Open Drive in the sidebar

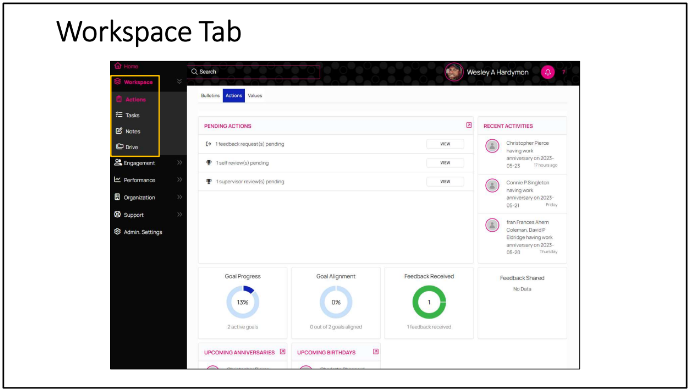(132, 147)
